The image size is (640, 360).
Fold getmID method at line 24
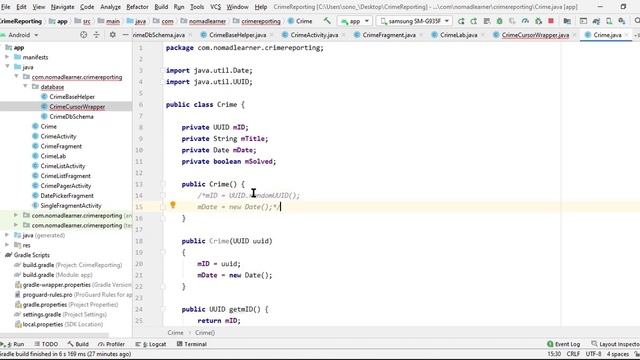click(x=163, y=309)
